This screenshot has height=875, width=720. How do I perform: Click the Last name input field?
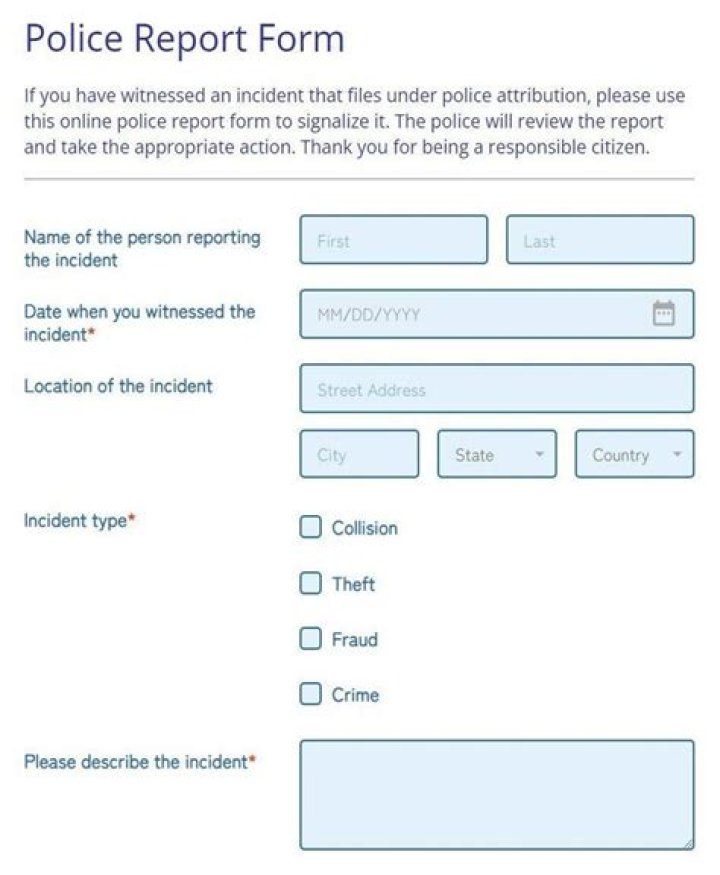pos(599,241)
